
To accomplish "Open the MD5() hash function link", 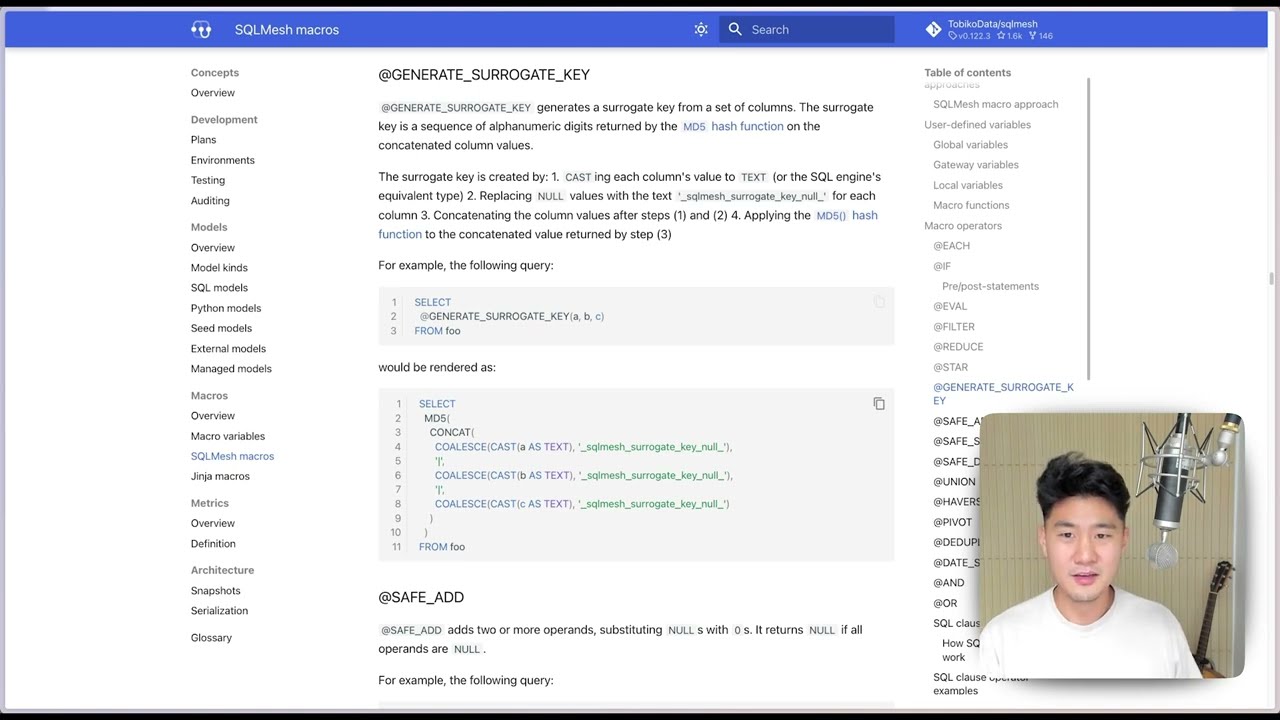I will coord(628,224).
